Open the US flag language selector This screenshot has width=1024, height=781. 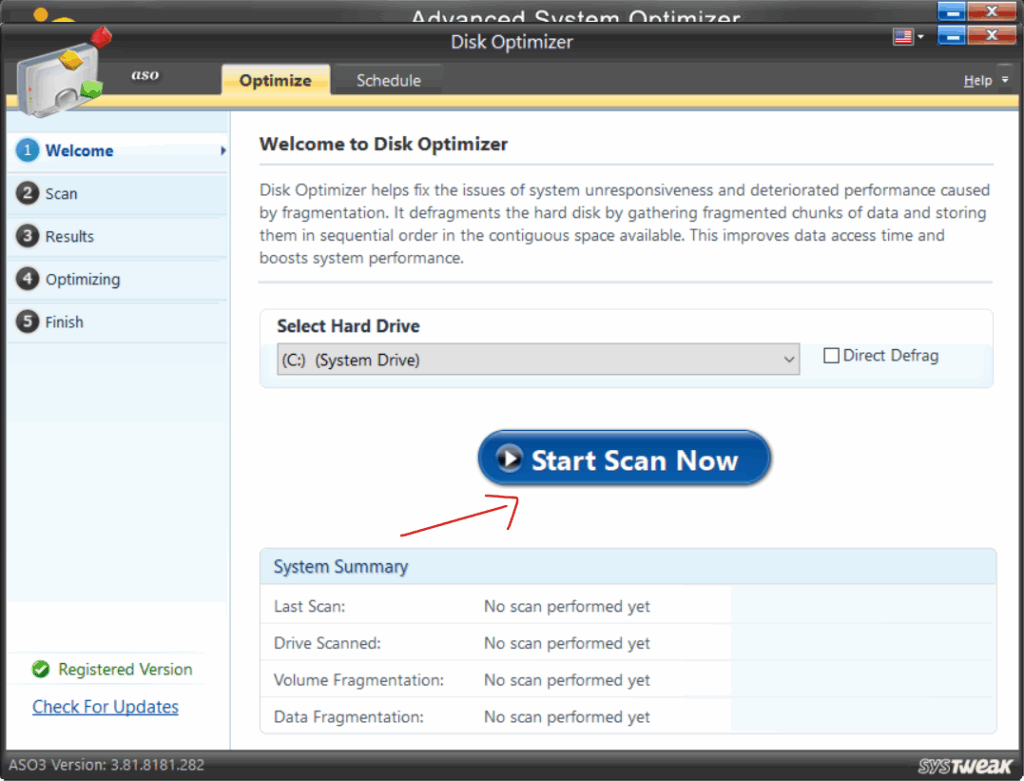coord(903,37)
